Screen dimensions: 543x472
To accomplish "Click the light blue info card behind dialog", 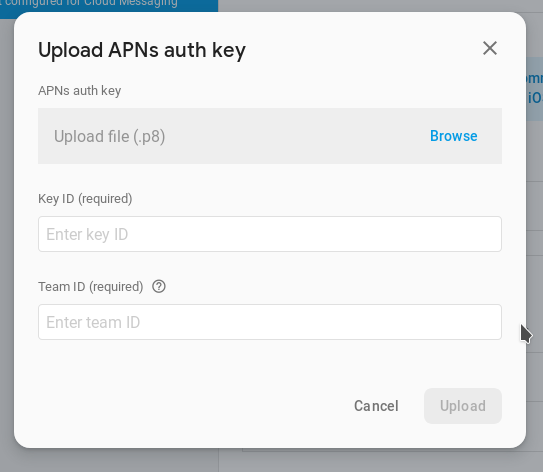I will [x=534, y=89].
